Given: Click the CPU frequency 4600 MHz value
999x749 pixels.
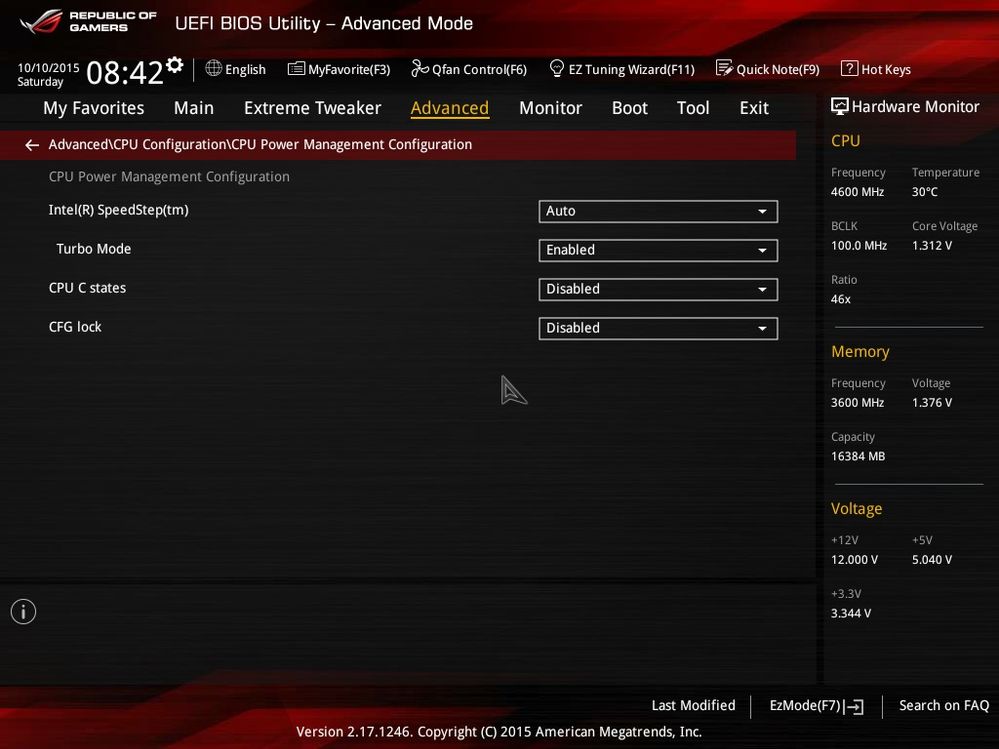Looking at the screenshot, I should click(x=858, y=192).
